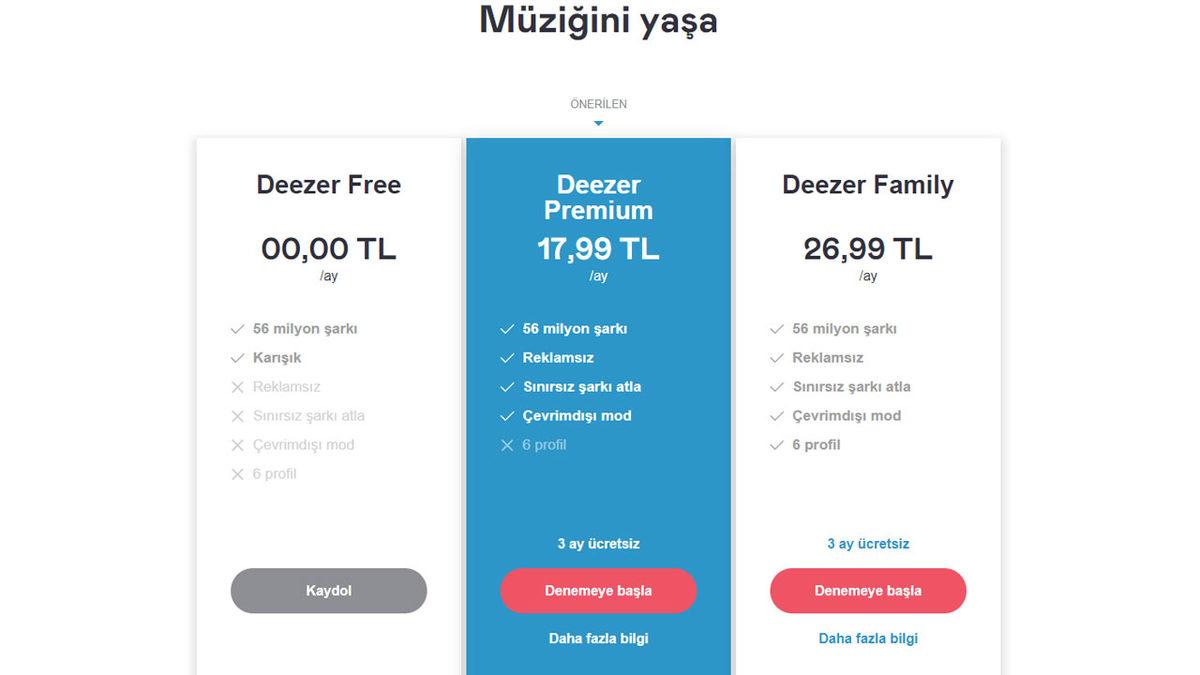
Task: Open Daha fazla bilgi for Deezer Premium
Action: 598,638
